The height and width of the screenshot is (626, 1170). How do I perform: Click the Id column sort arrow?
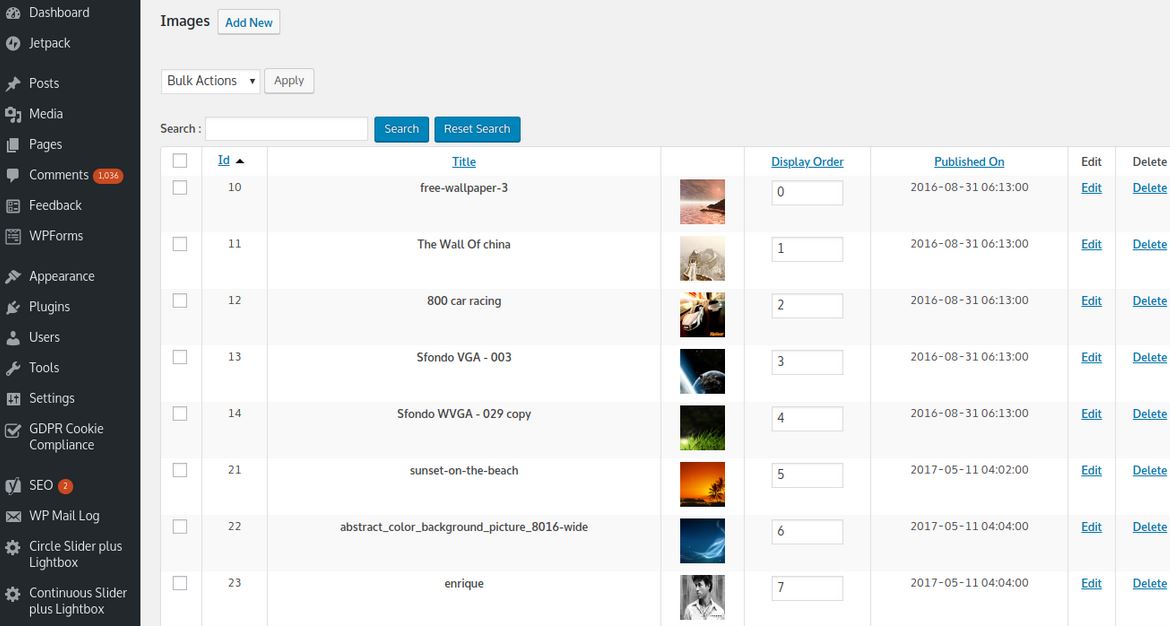[240, 161]
